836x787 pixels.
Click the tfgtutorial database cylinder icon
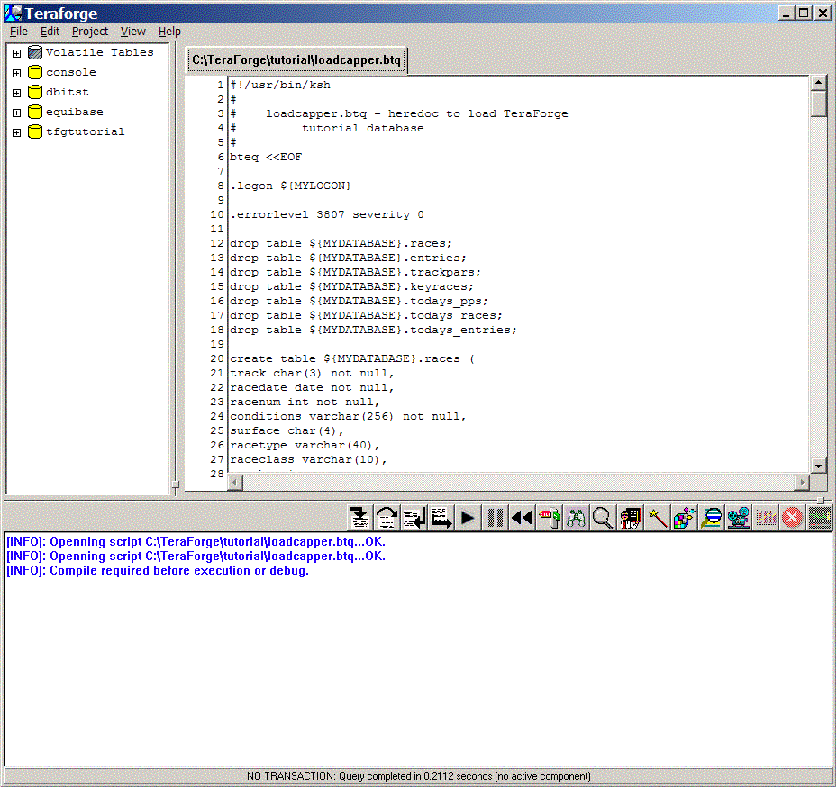(35, 132)
